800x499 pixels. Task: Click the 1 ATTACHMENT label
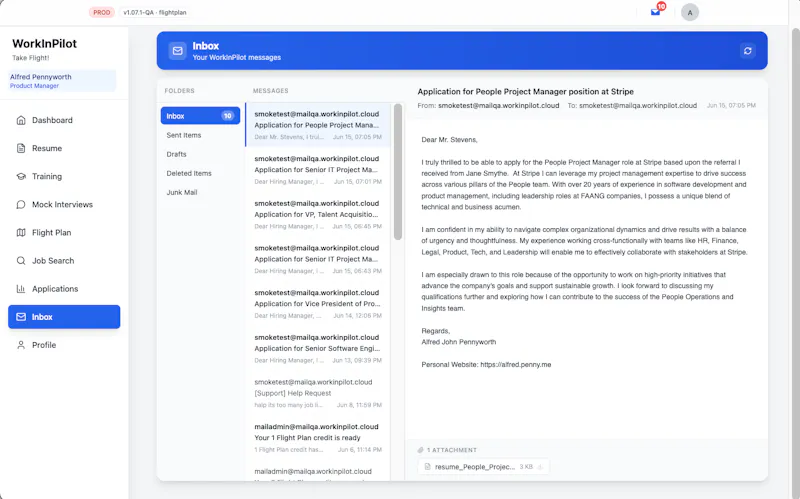click(x=452, y=450)
